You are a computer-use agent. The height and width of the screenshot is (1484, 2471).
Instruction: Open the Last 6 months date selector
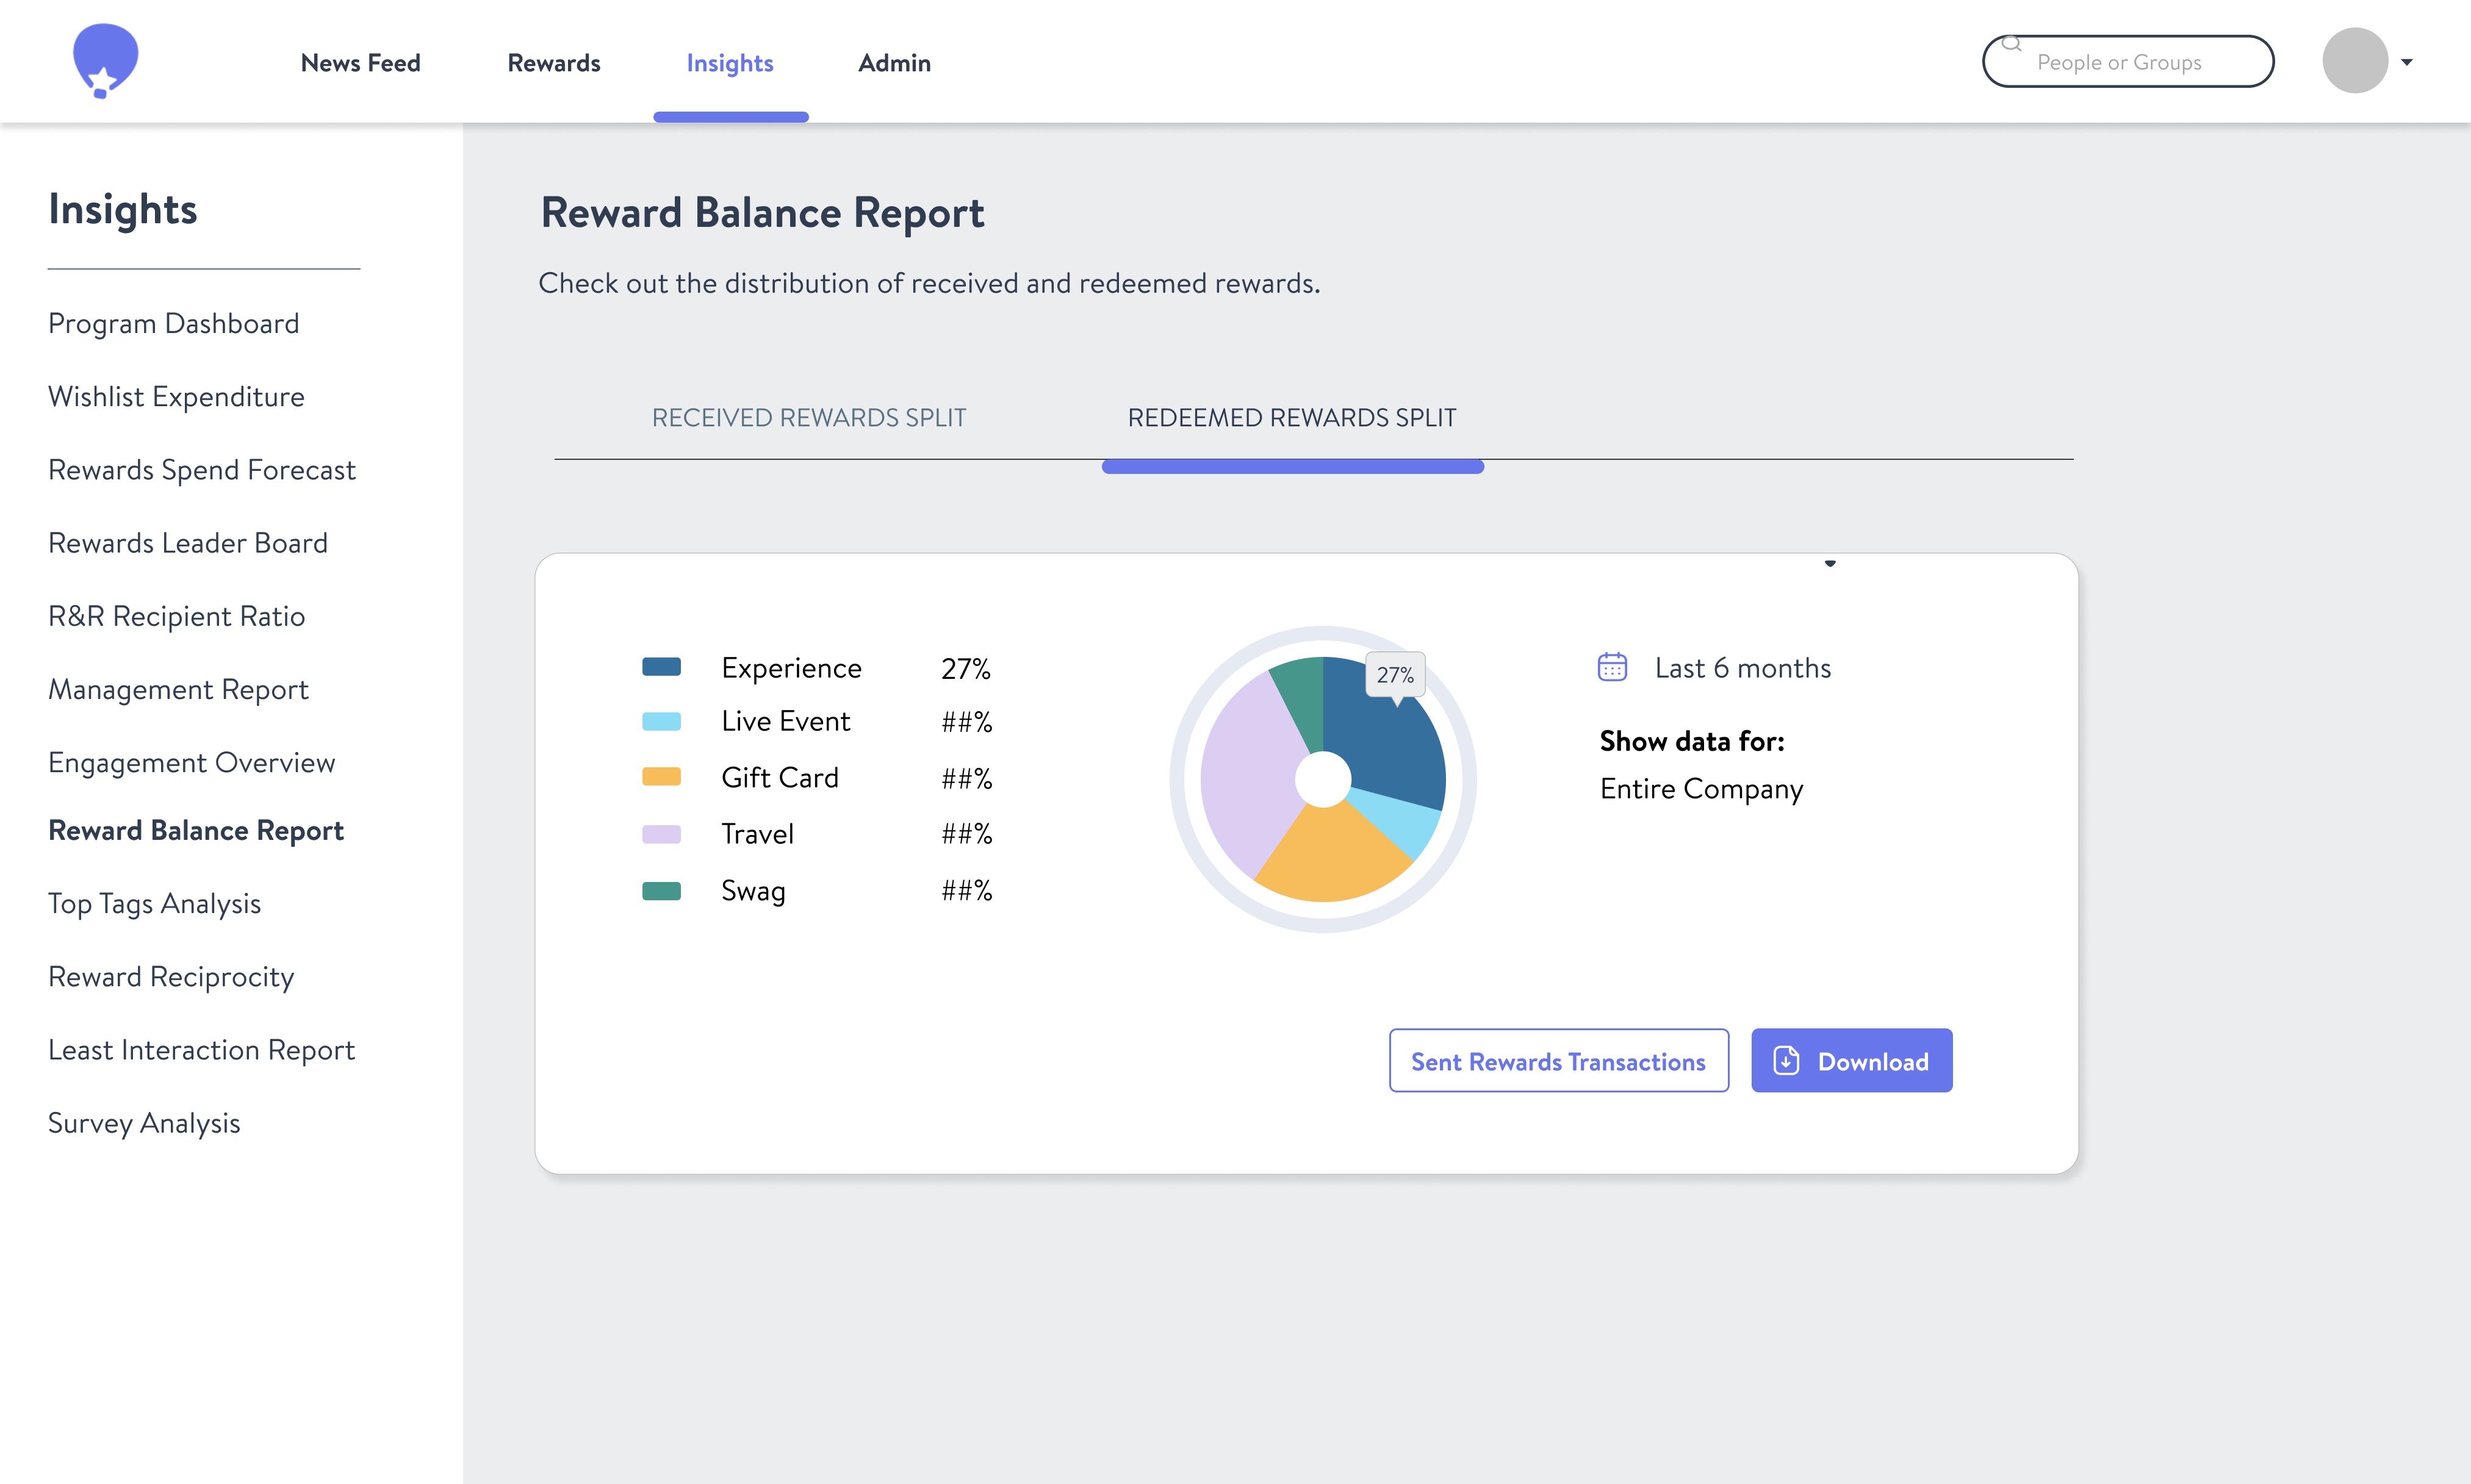click(1742, 668)
